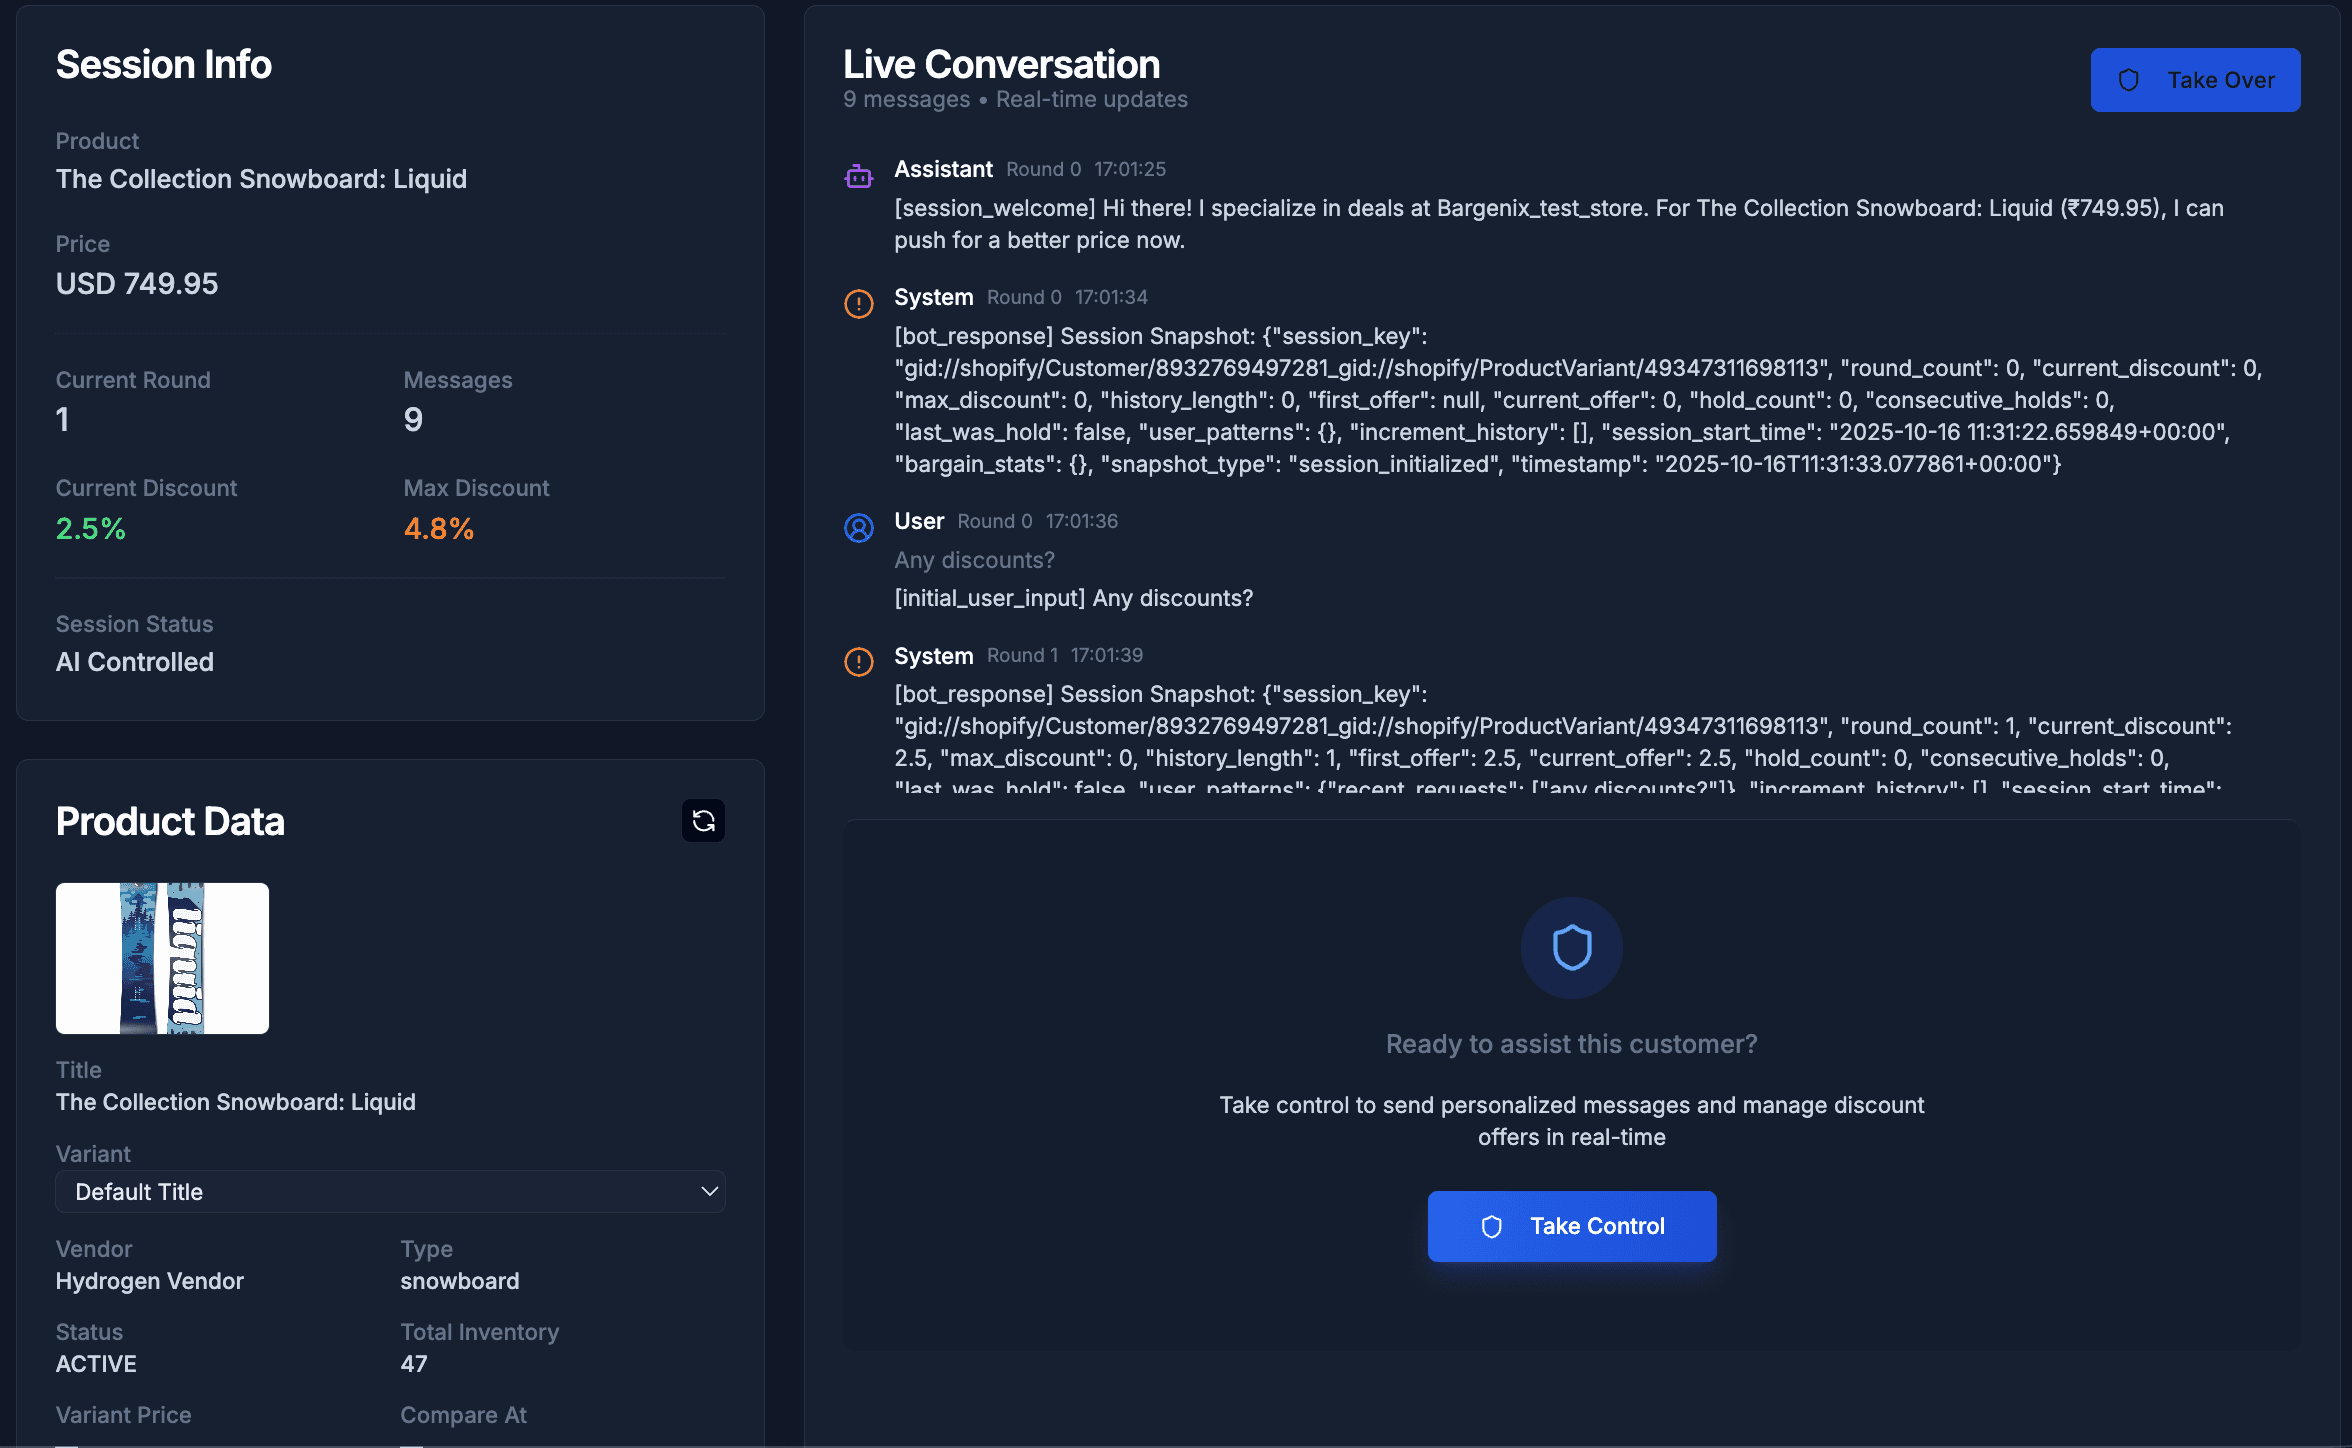The width and height of the screenshot is (2352, 1448).
Task: Click the timestamp 17:01:25 on the Assistant message
Action: coord(1129,169)
